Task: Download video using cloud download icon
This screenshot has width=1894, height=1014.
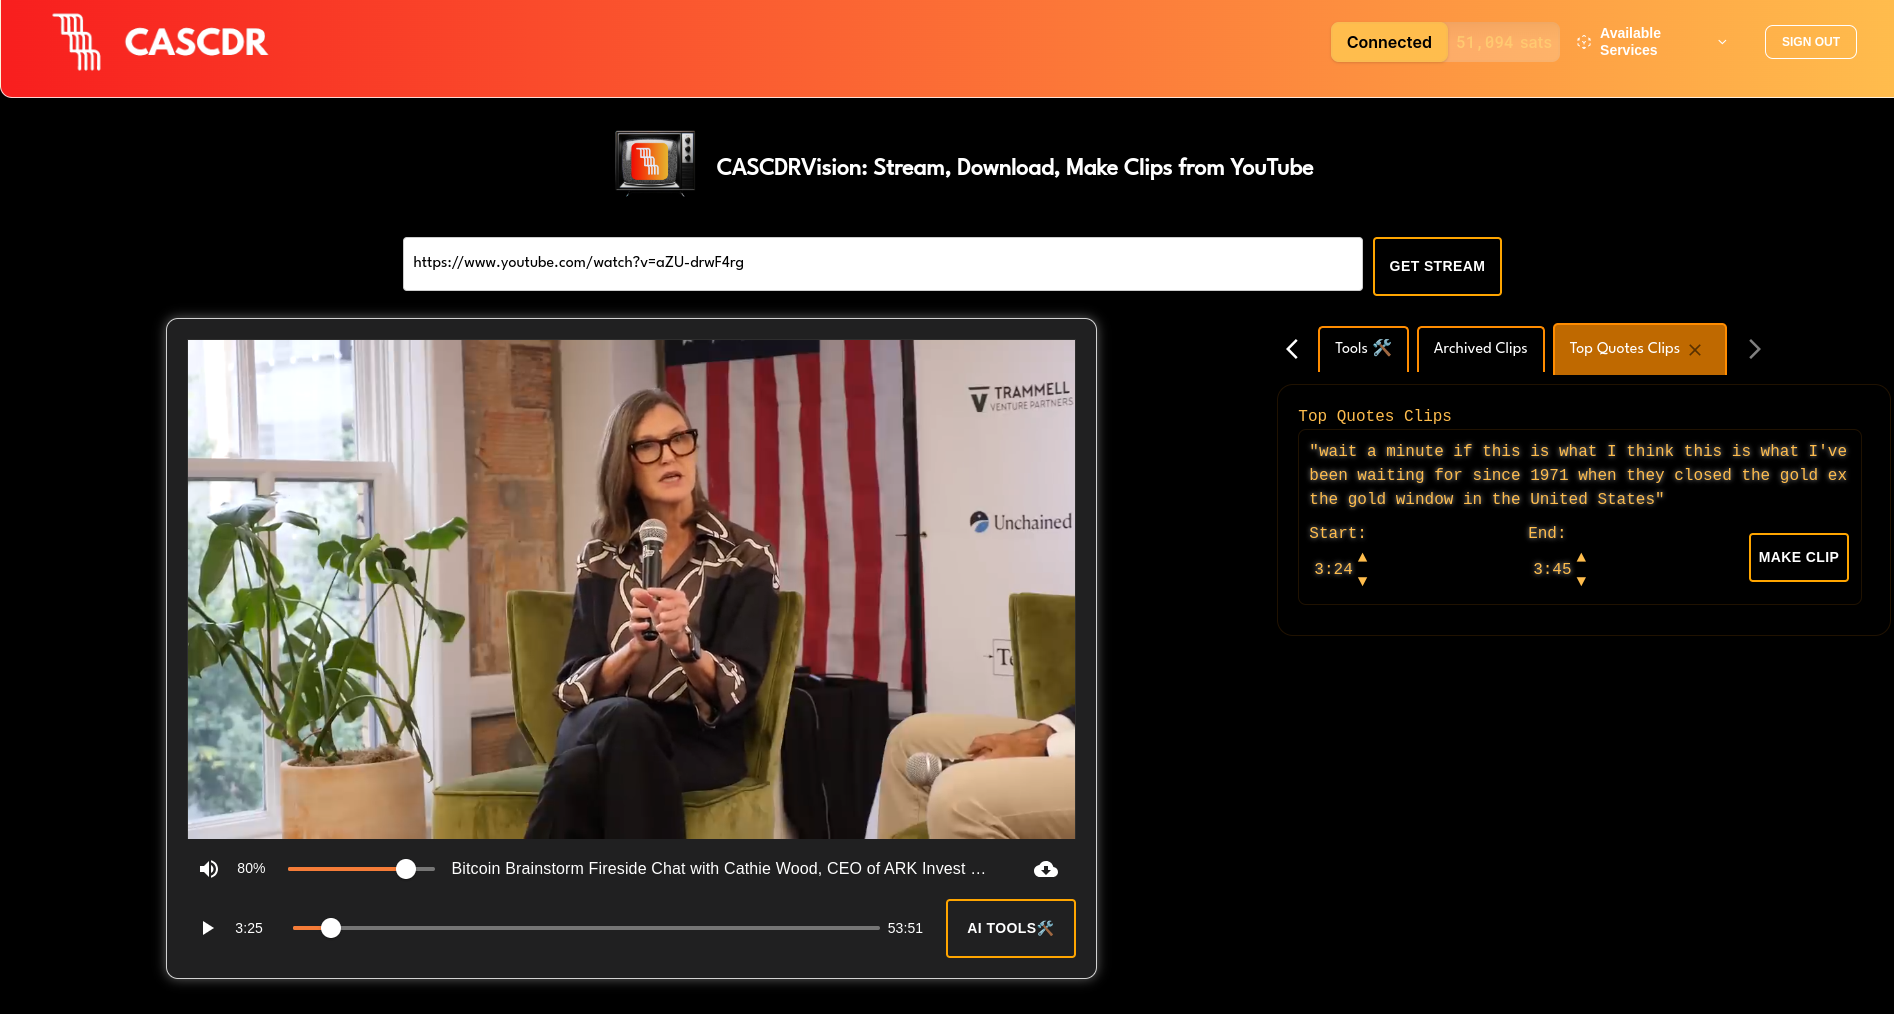Action: click(x=1045, y=869)
